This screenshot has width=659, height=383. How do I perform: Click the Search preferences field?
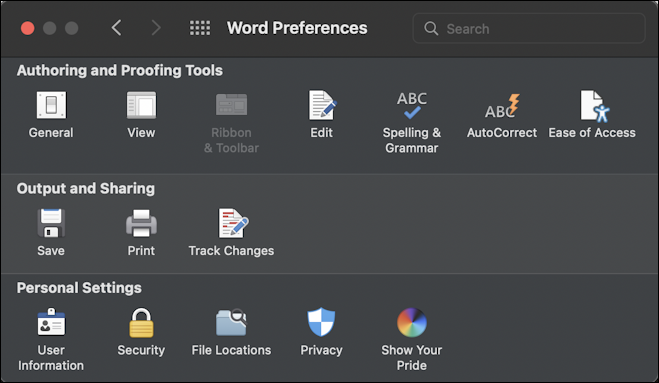click(529, 28)
